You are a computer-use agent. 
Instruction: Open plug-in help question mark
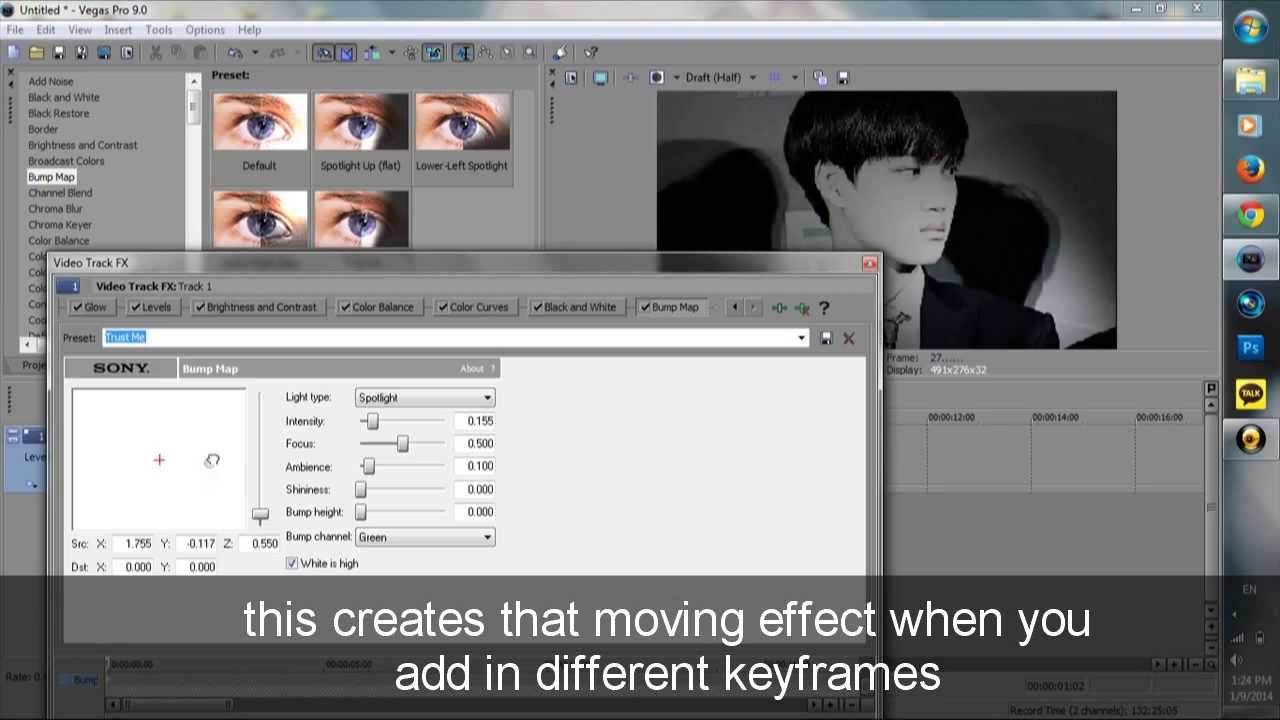click(x=824, y=308)
